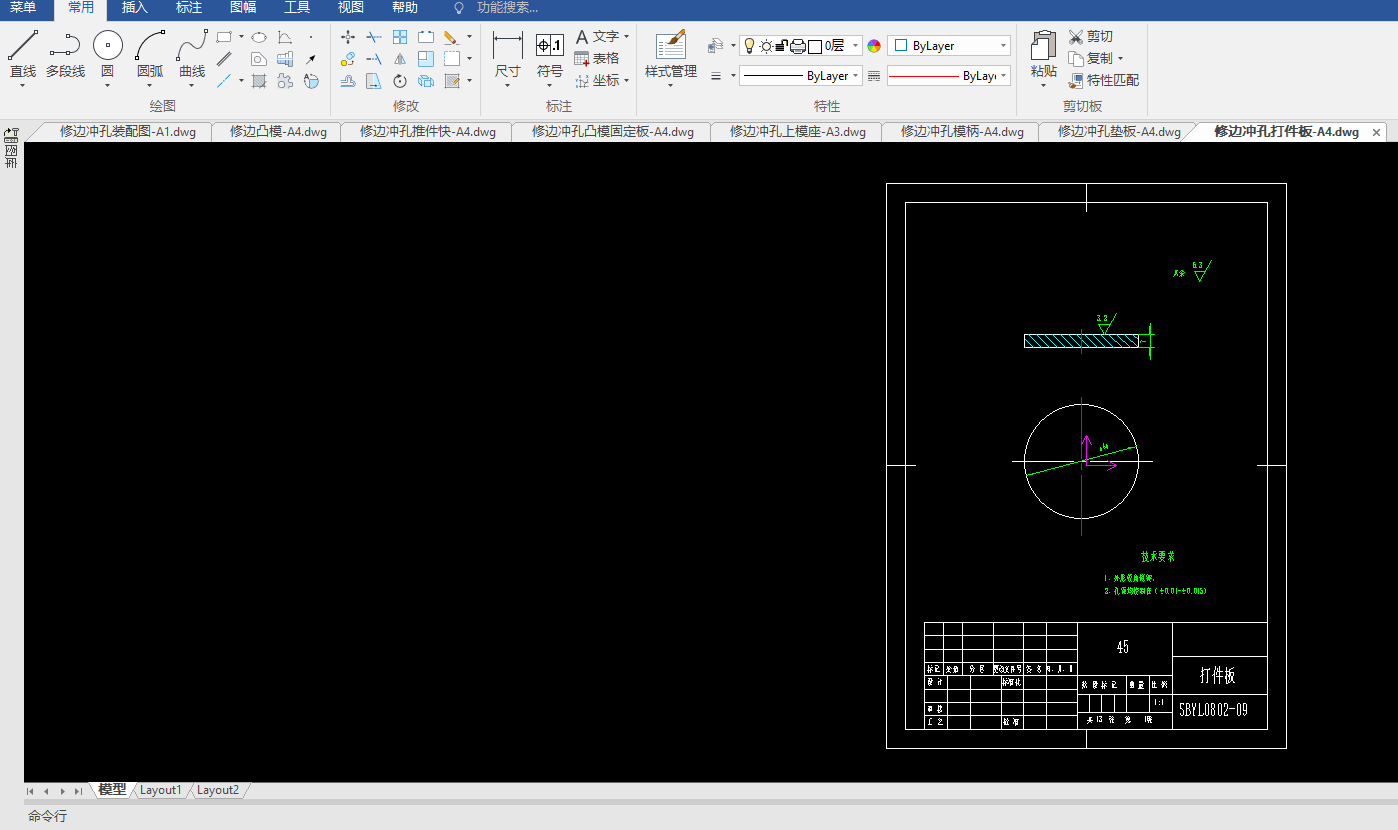
Task: Select the 圆 (Circle) drawing tool
Action: pyautogui.click(x=107, y=46)
